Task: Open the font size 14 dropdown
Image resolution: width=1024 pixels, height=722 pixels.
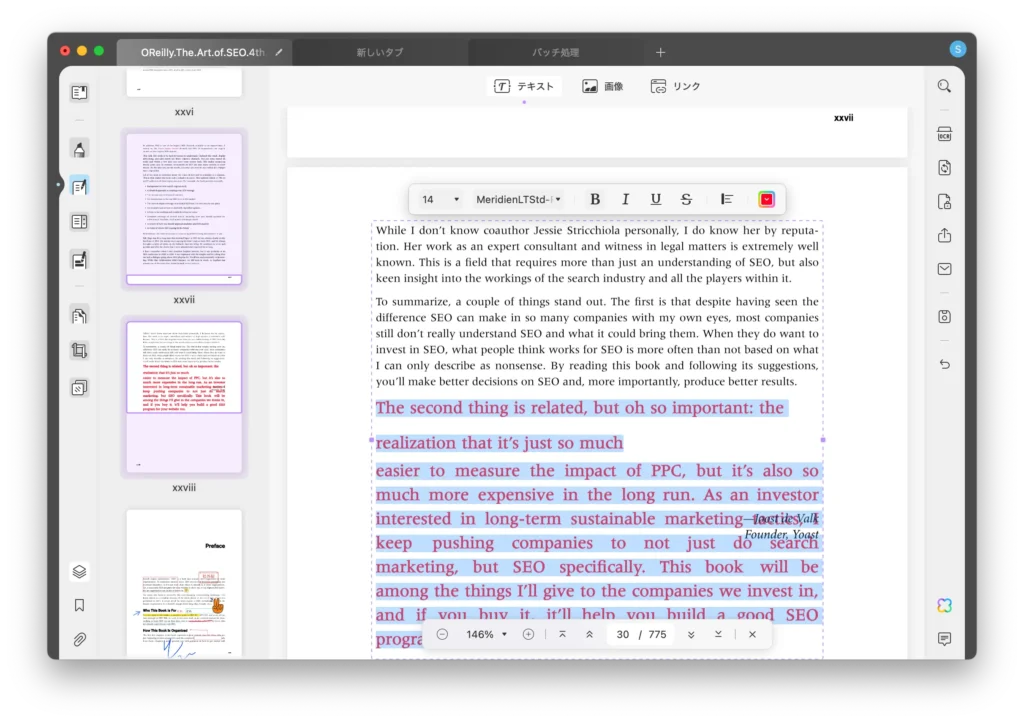Action: pos(440,200)
